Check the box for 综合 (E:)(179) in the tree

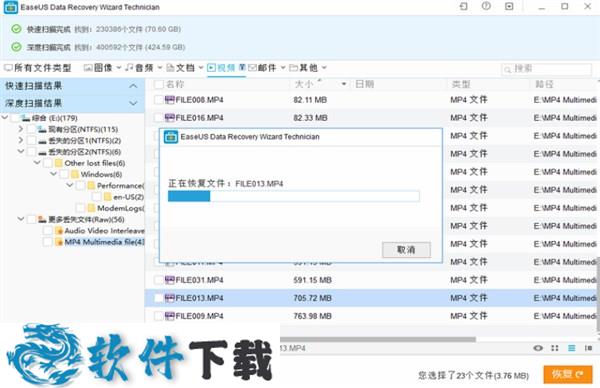(15, 118)
